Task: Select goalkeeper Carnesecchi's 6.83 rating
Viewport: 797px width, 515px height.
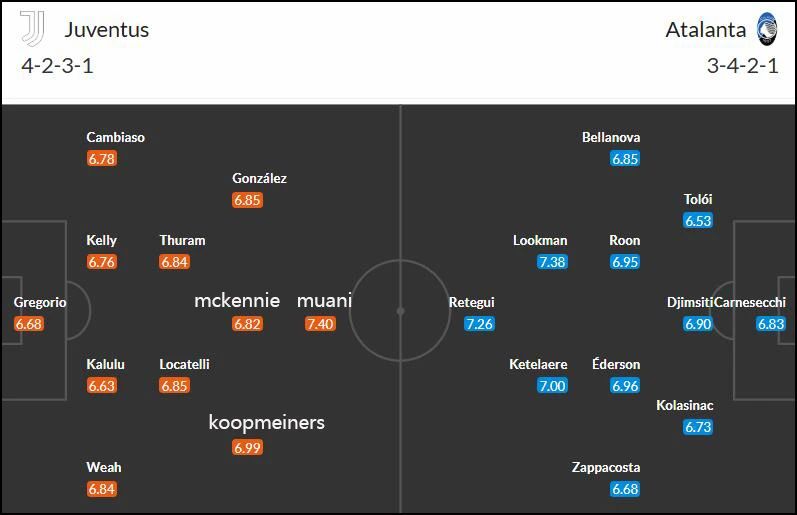Action: [x=771, y=324]
